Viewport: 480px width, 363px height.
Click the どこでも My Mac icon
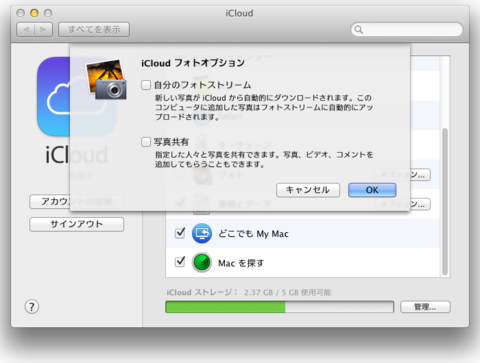point(202,233)
